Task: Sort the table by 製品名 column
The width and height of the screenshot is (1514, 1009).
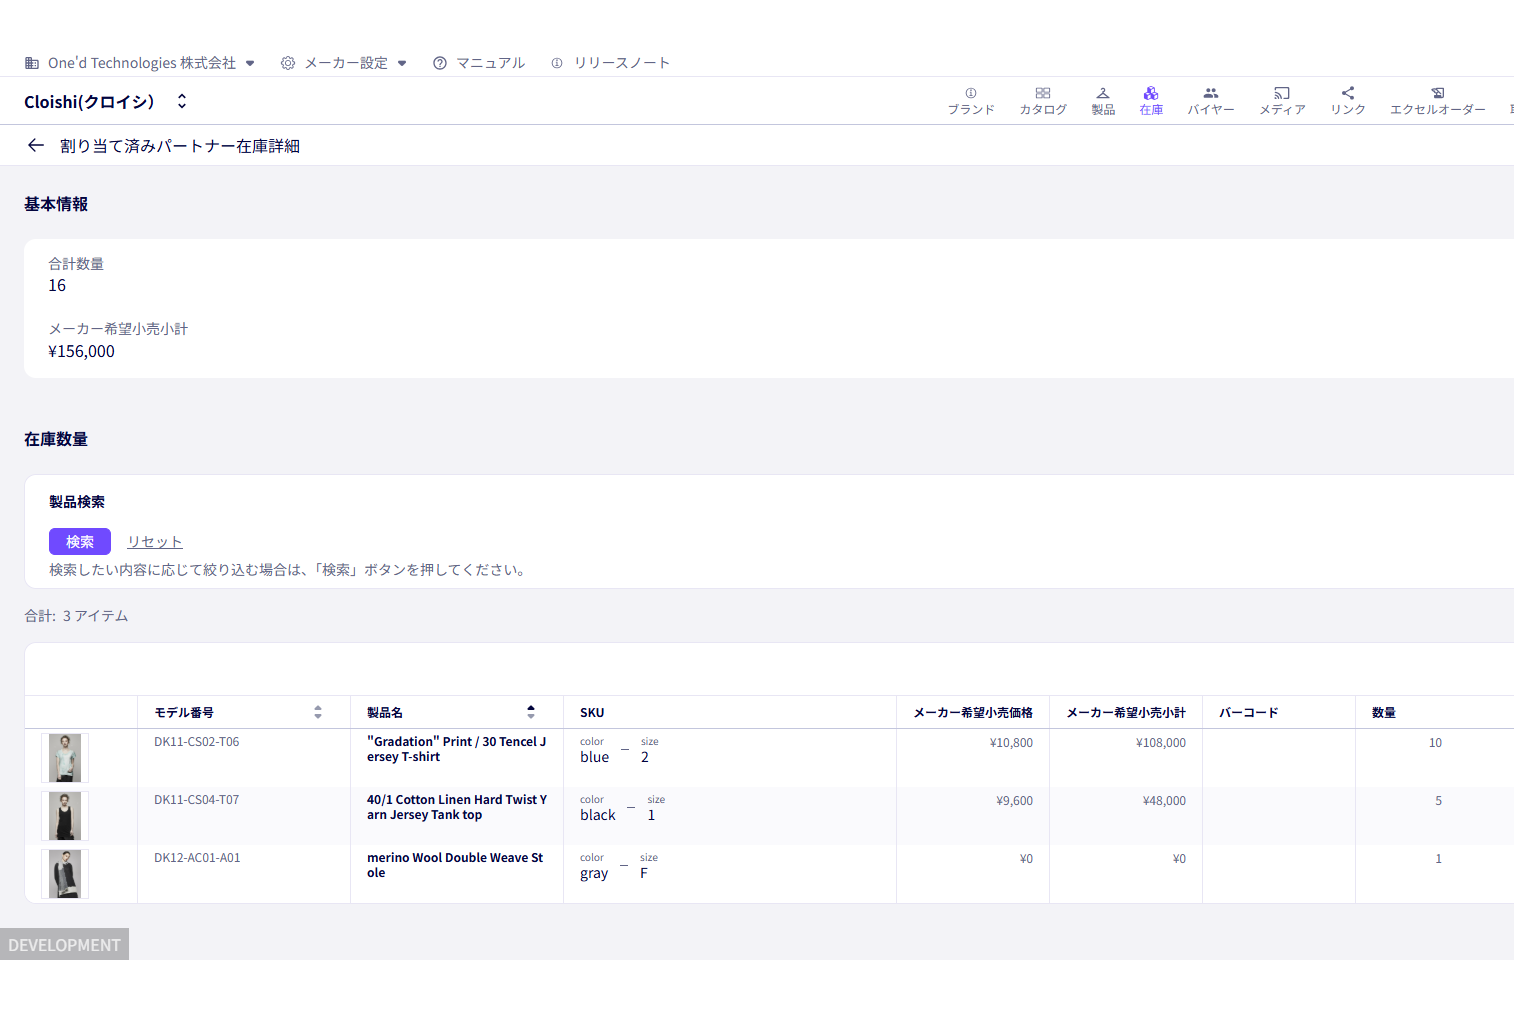Action: (x=531, y=712)
